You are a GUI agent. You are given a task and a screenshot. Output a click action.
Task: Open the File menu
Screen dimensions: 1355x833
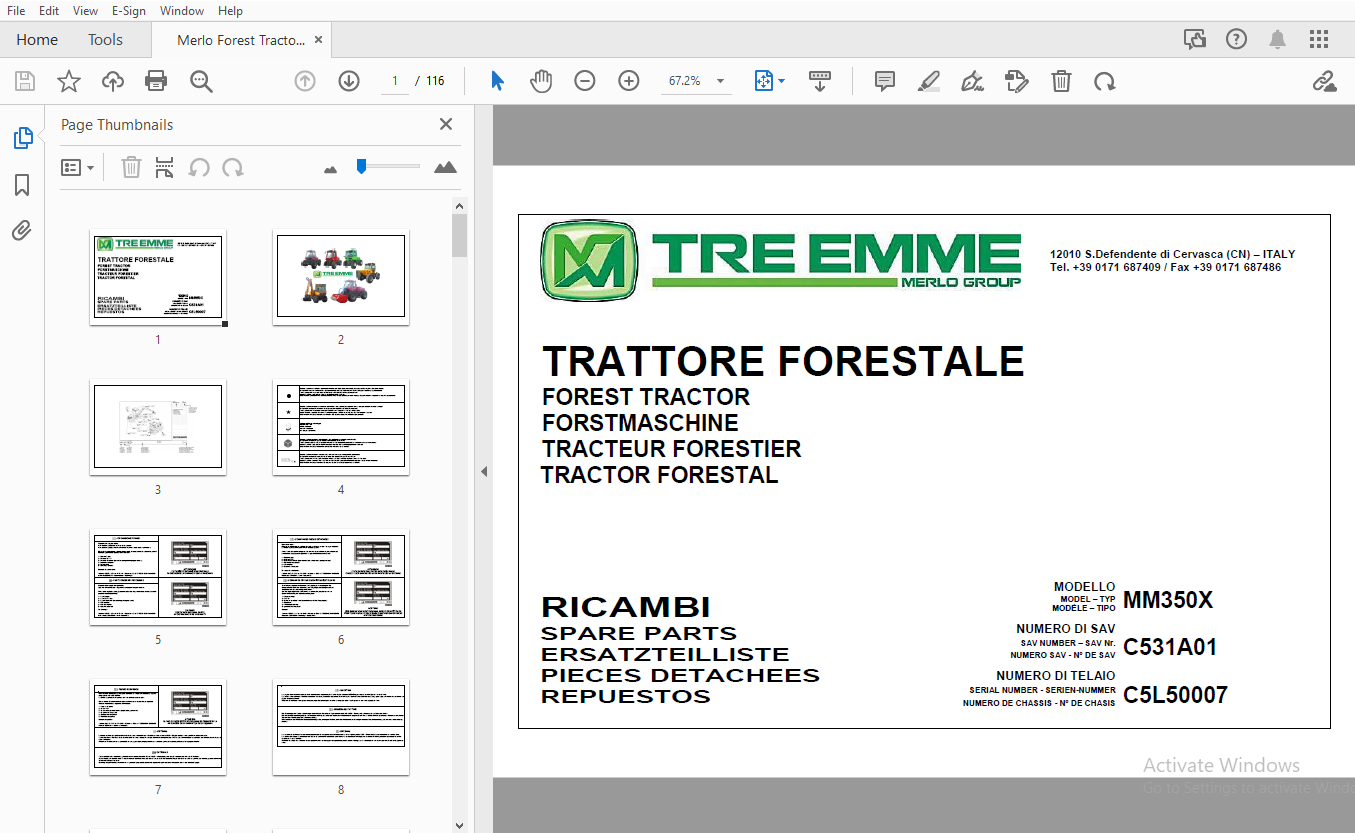(x=16, y=11)
